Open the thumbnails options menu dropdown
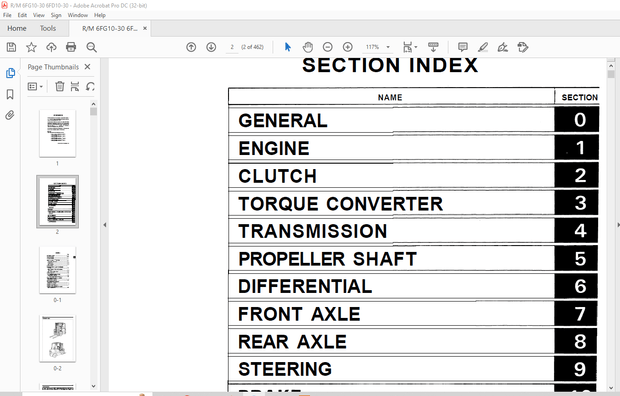This screenshot has width=620, height=396. coord(35,86)
